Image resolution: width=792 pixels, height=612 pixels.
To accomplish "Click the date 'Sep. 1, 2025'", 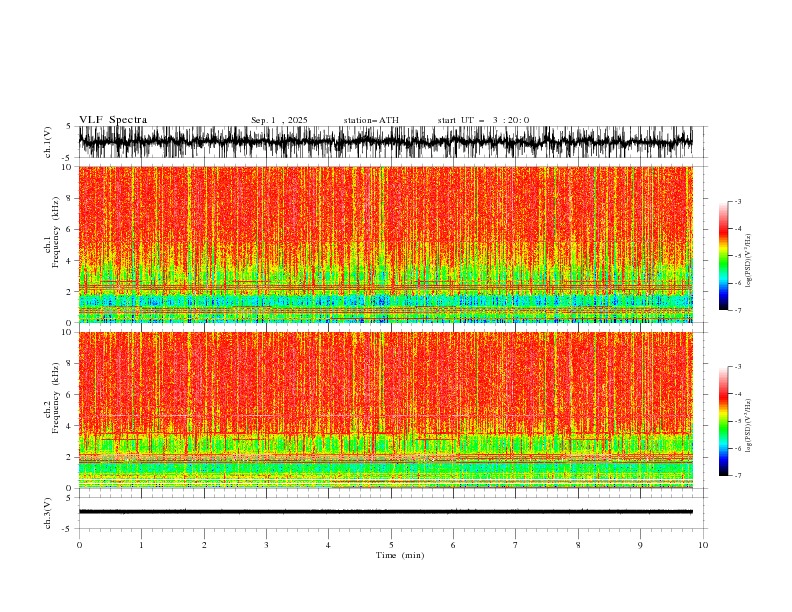I will point(279,120).
